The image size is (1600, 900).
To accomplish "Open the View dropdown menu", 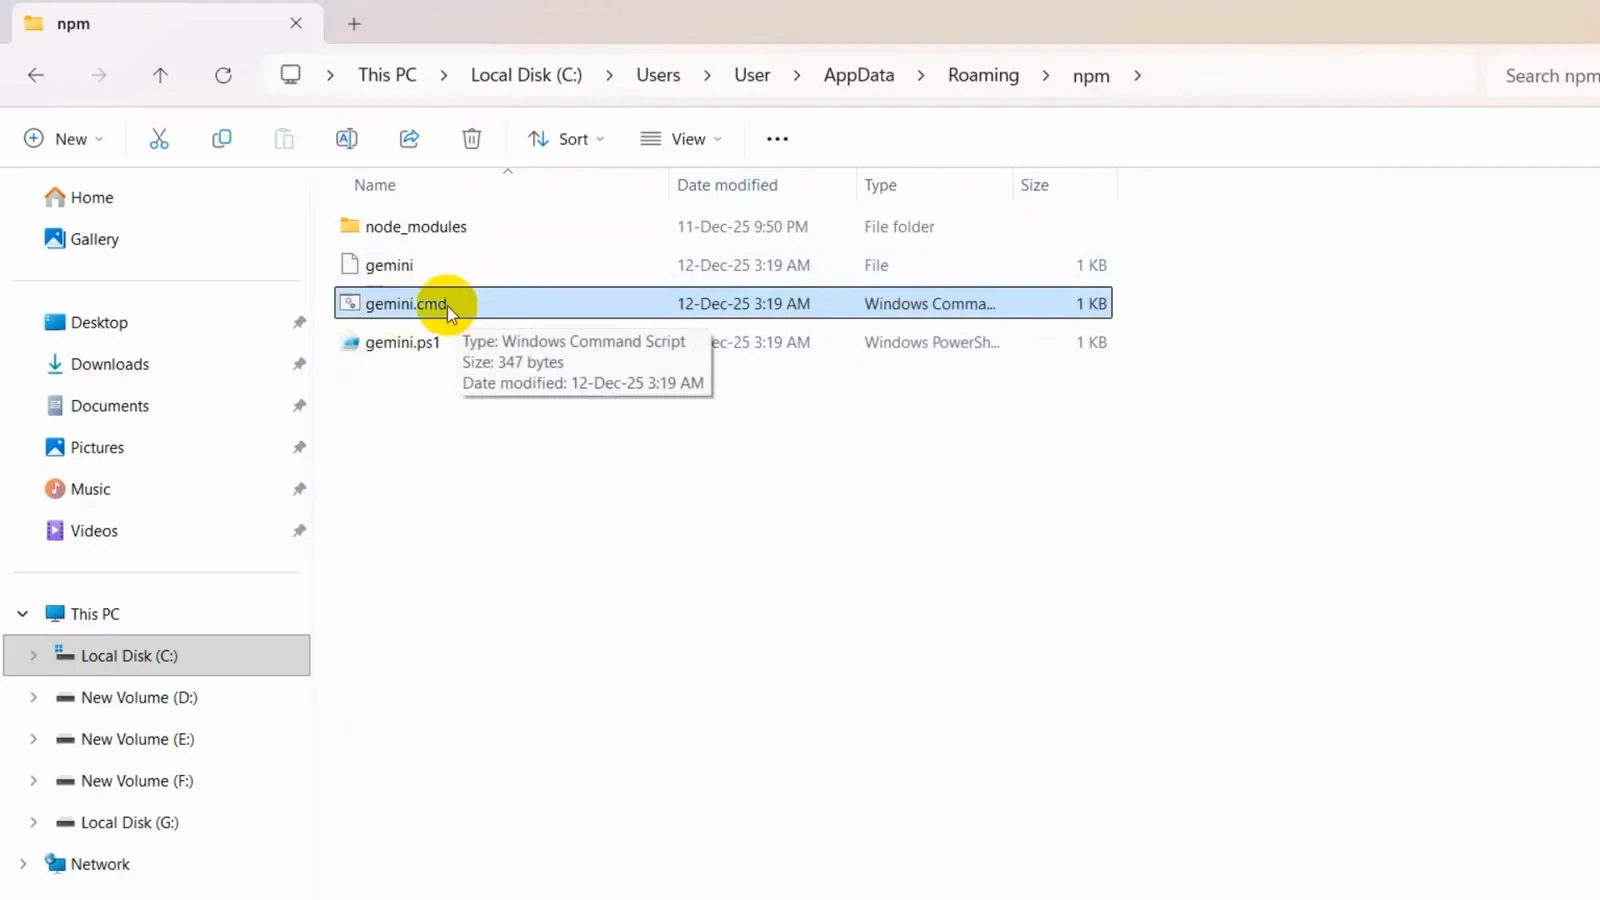I will [x=681, y=139].
